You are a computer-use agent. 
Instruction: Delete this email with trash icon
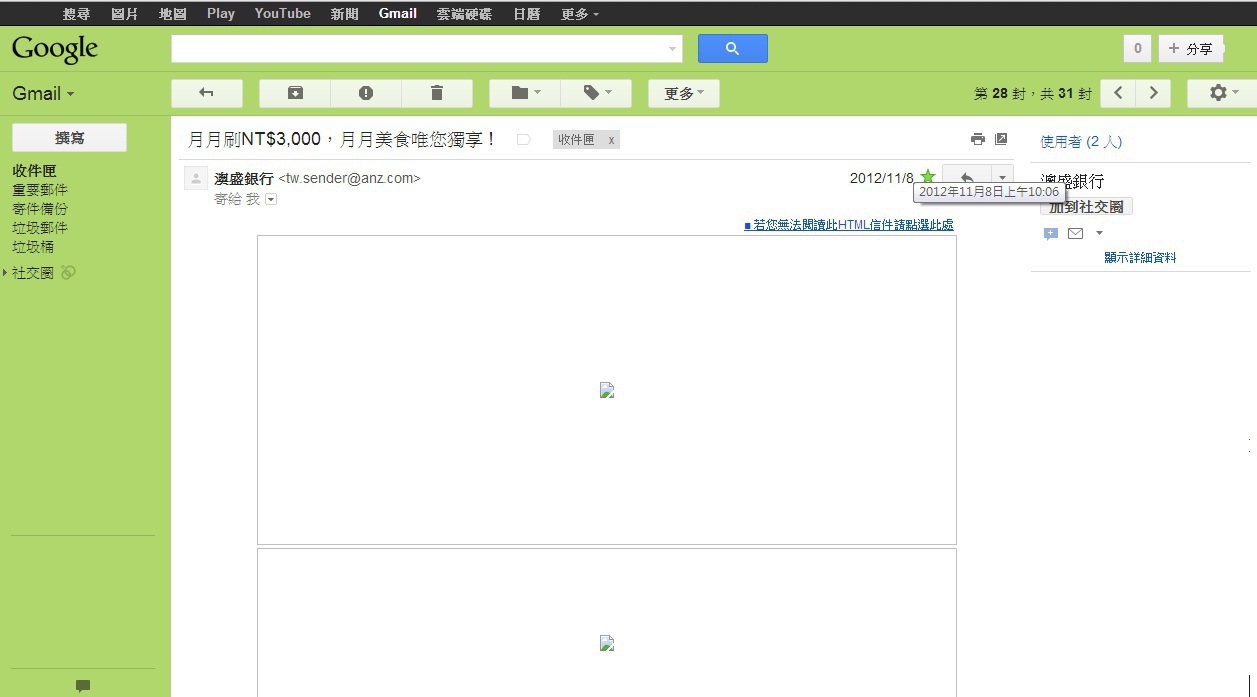pyautogui.click(x=437, y=93)
